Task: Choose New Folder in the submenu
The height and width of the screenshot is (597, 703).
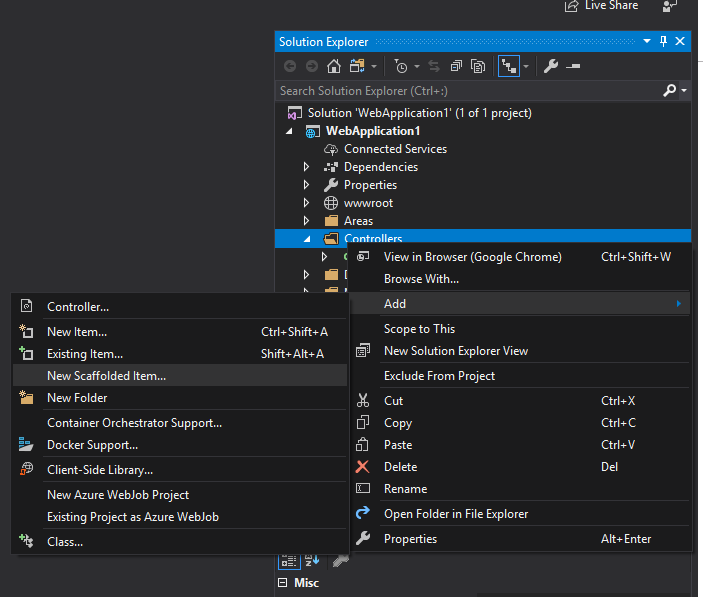Action: 180,398
